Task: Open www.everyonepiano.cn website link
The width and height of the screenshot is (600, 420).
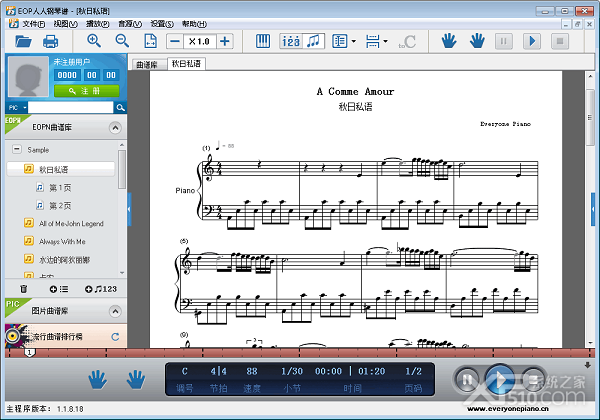Action: 507,409
